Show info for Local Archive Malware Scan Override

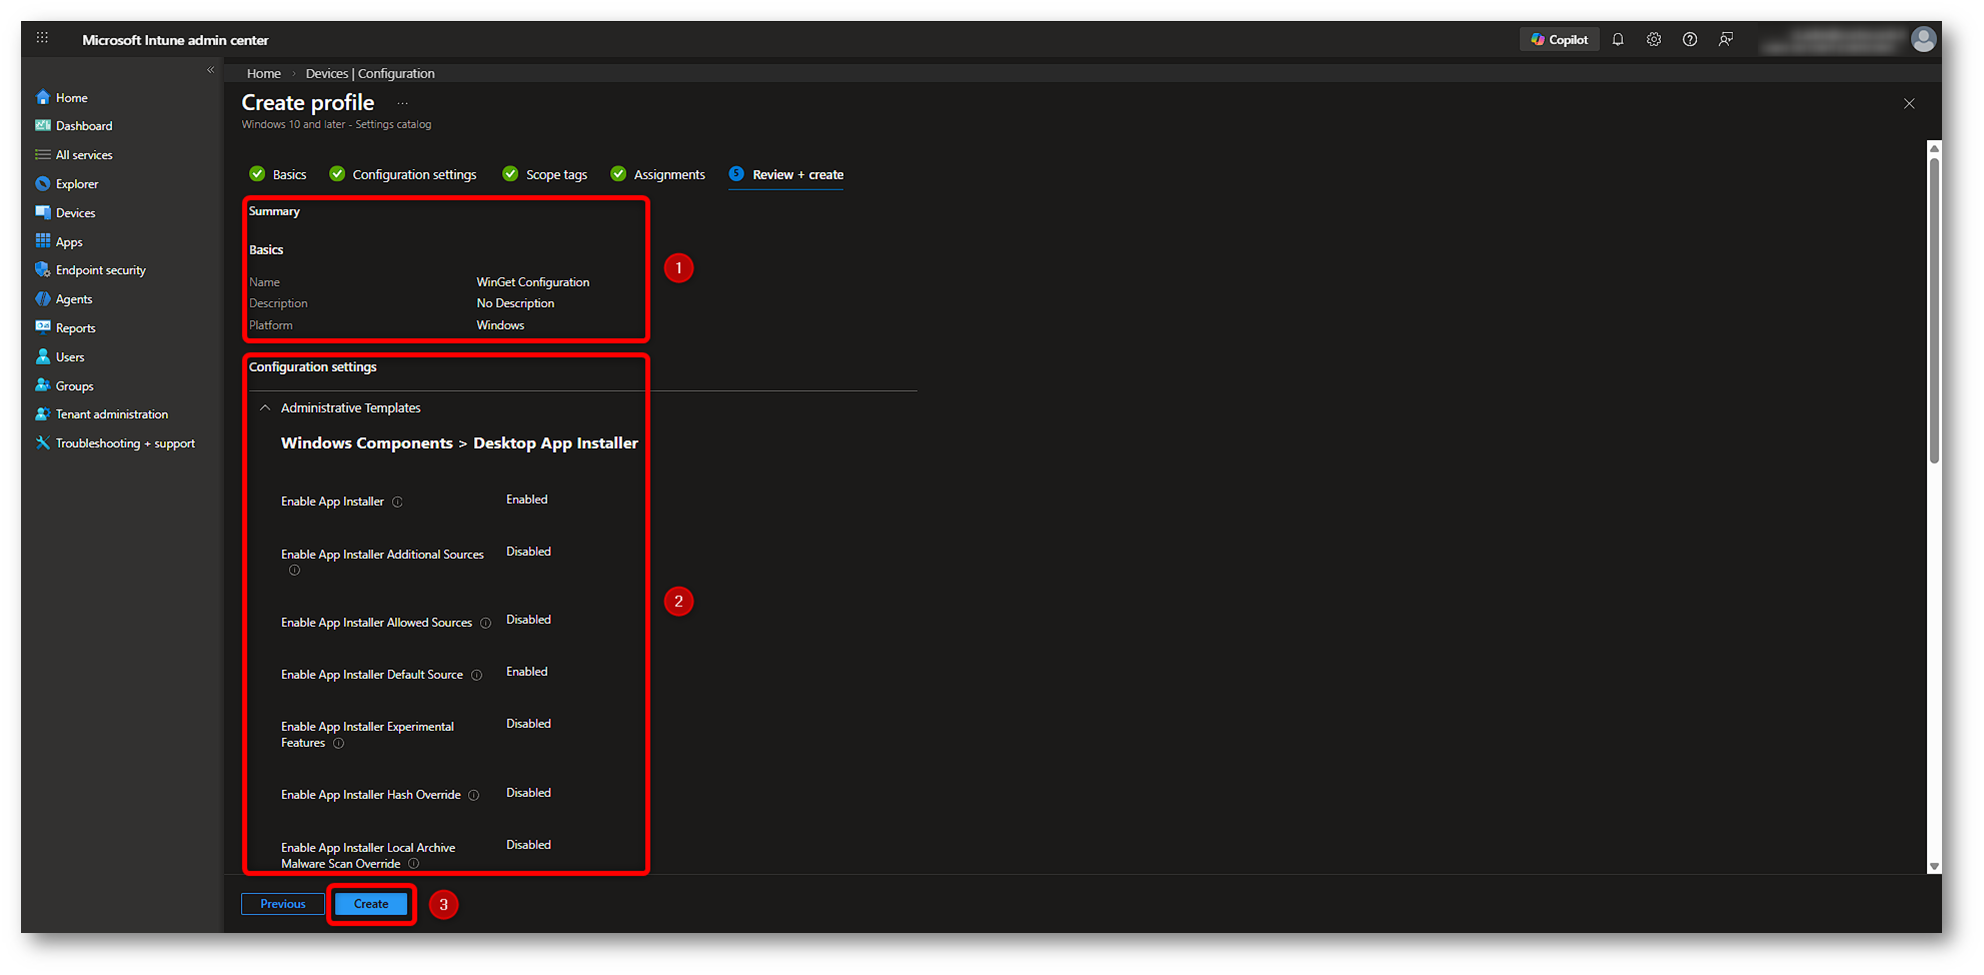[413, 864]
